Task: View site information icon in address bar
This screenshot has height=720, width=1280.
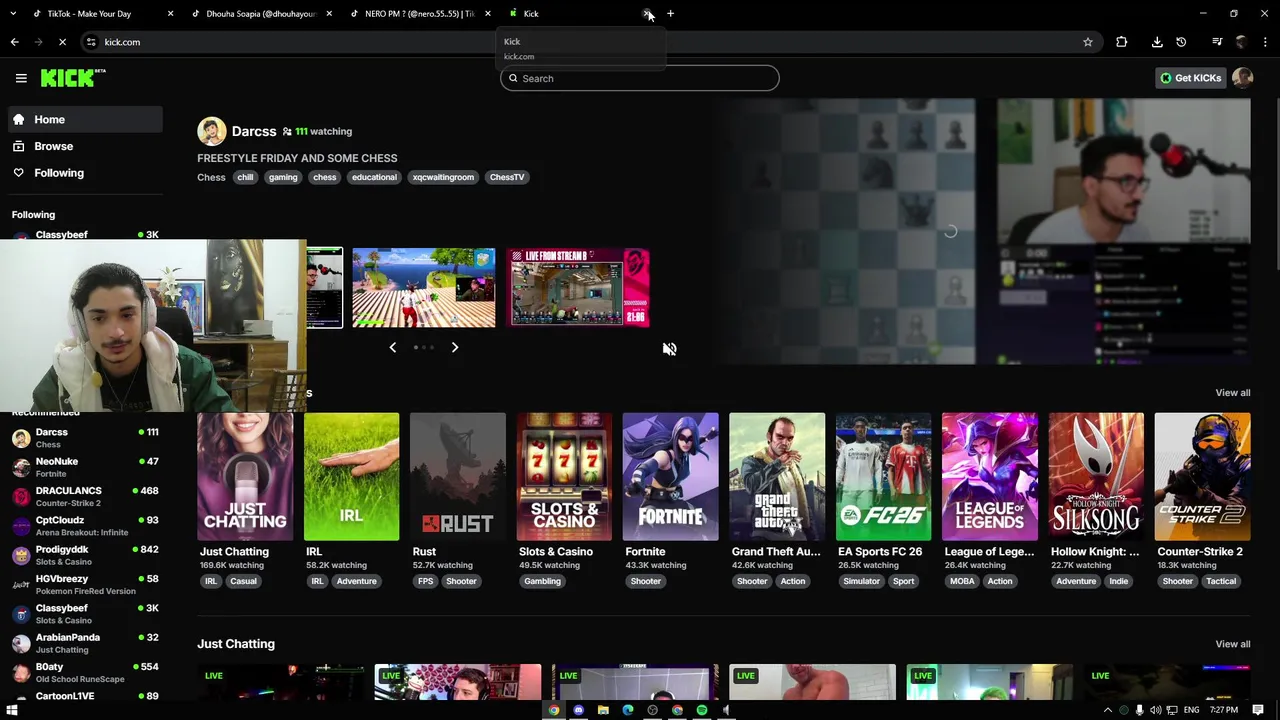Action: (x=91, y=42)
